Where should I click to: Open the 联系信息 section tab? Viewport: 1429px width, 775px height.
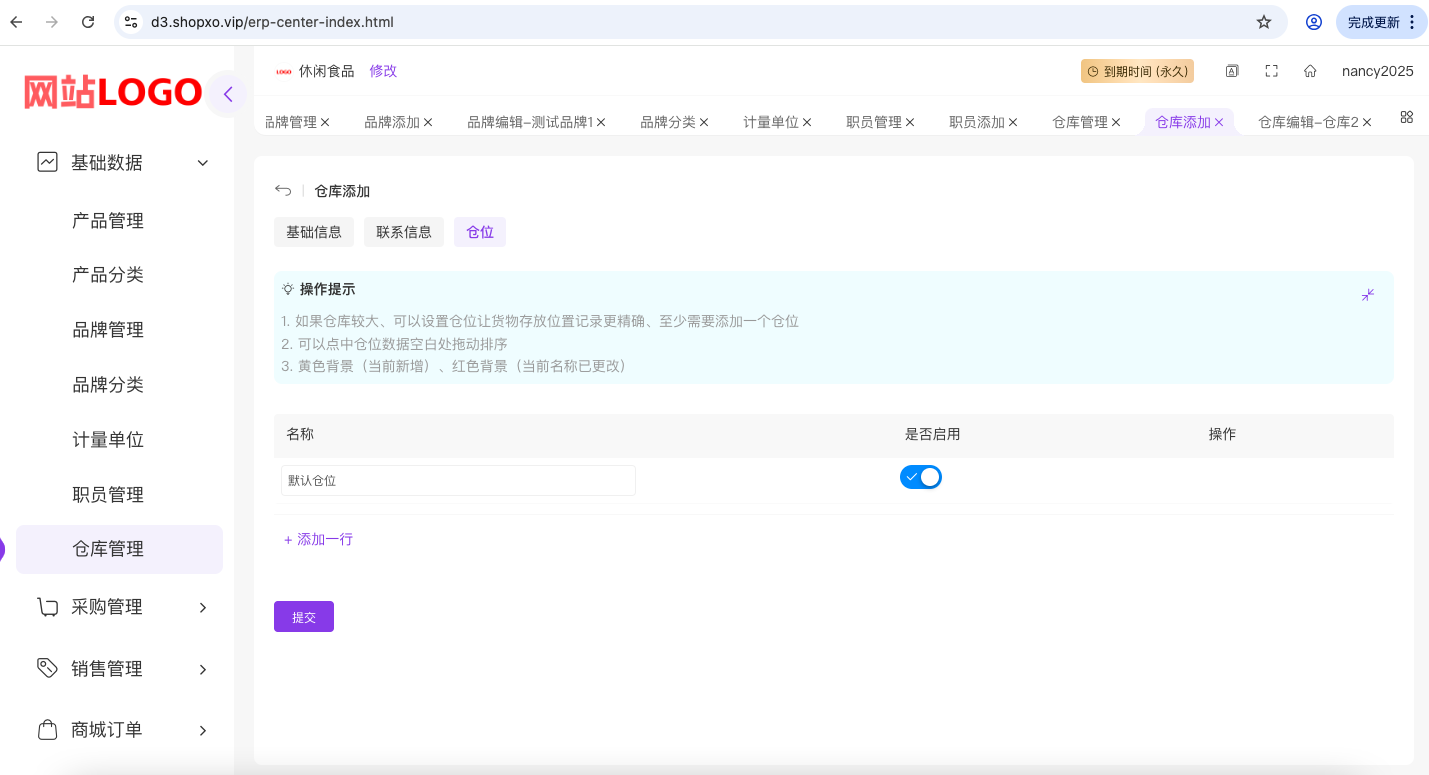click(x=404, y=232)
